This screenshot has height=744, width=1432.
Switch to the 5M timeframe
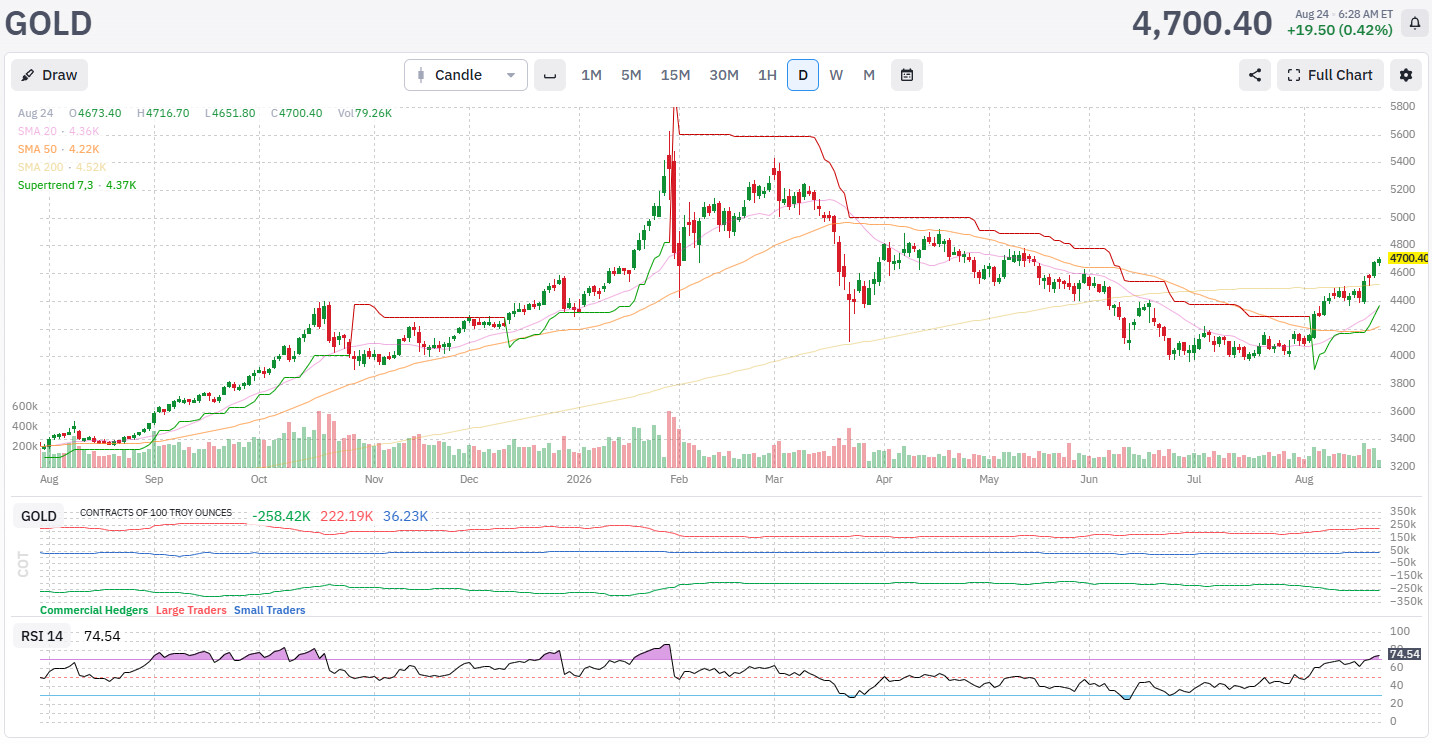tap(631, 75)
